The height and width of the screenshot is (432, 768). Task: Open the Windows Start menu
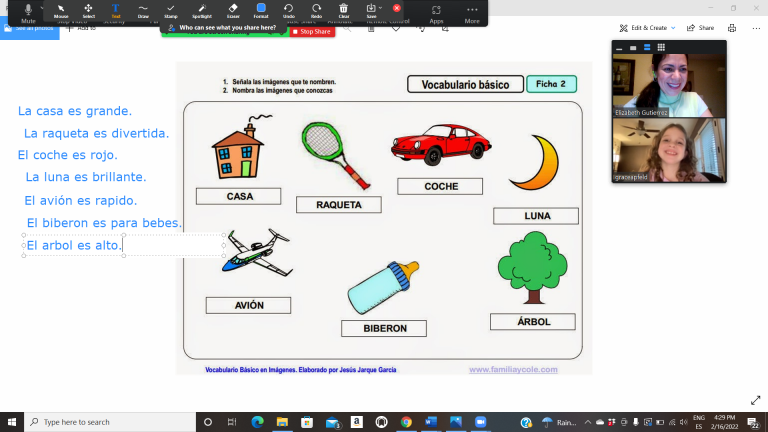coord(12,422)
